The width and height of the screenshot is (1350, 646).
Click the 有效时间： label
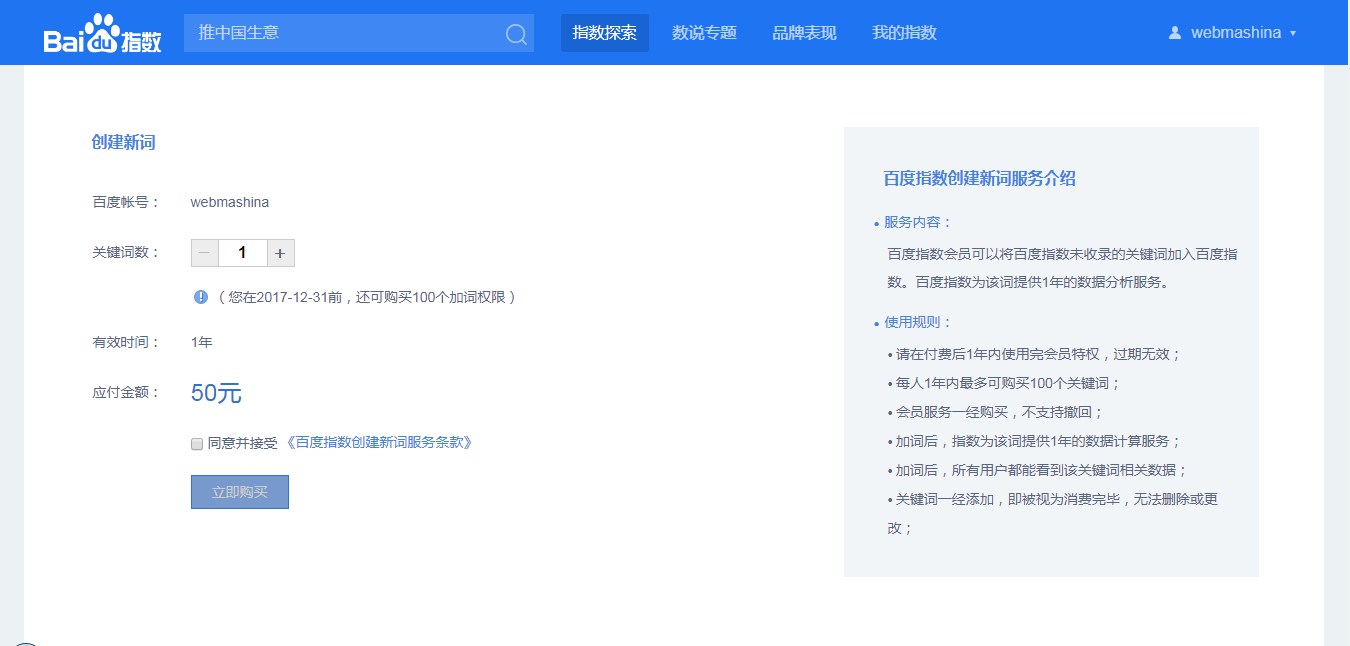click(126, 342)
